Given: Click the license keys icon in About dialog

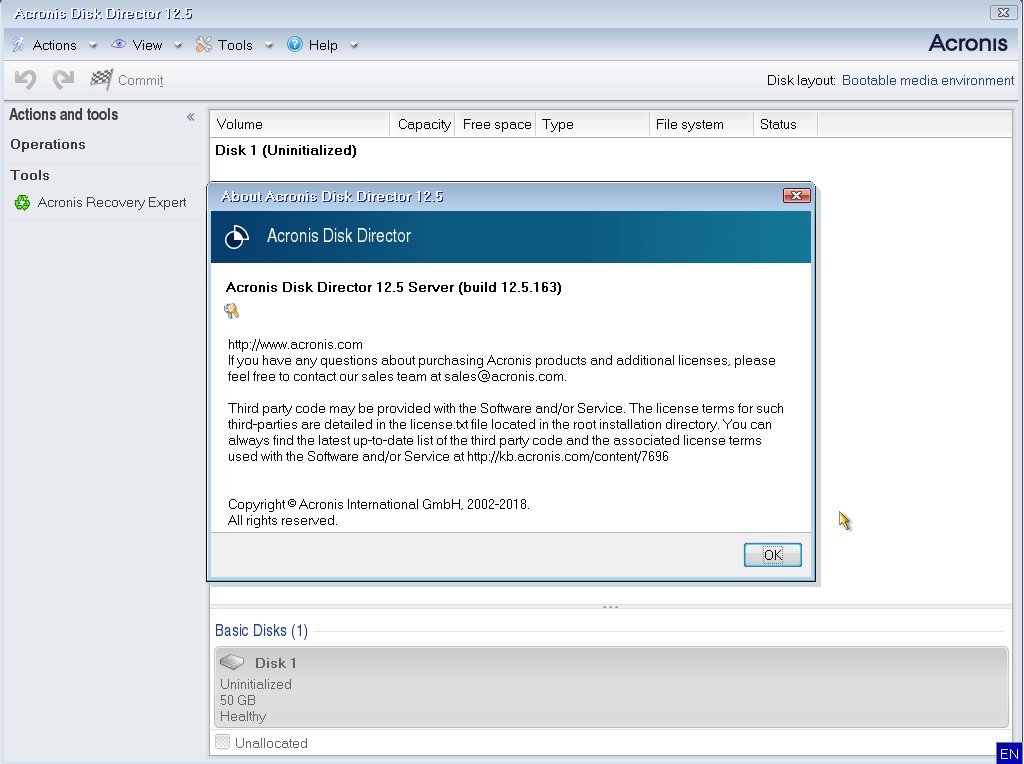Looking at the screenshot, I should (231, 311).
